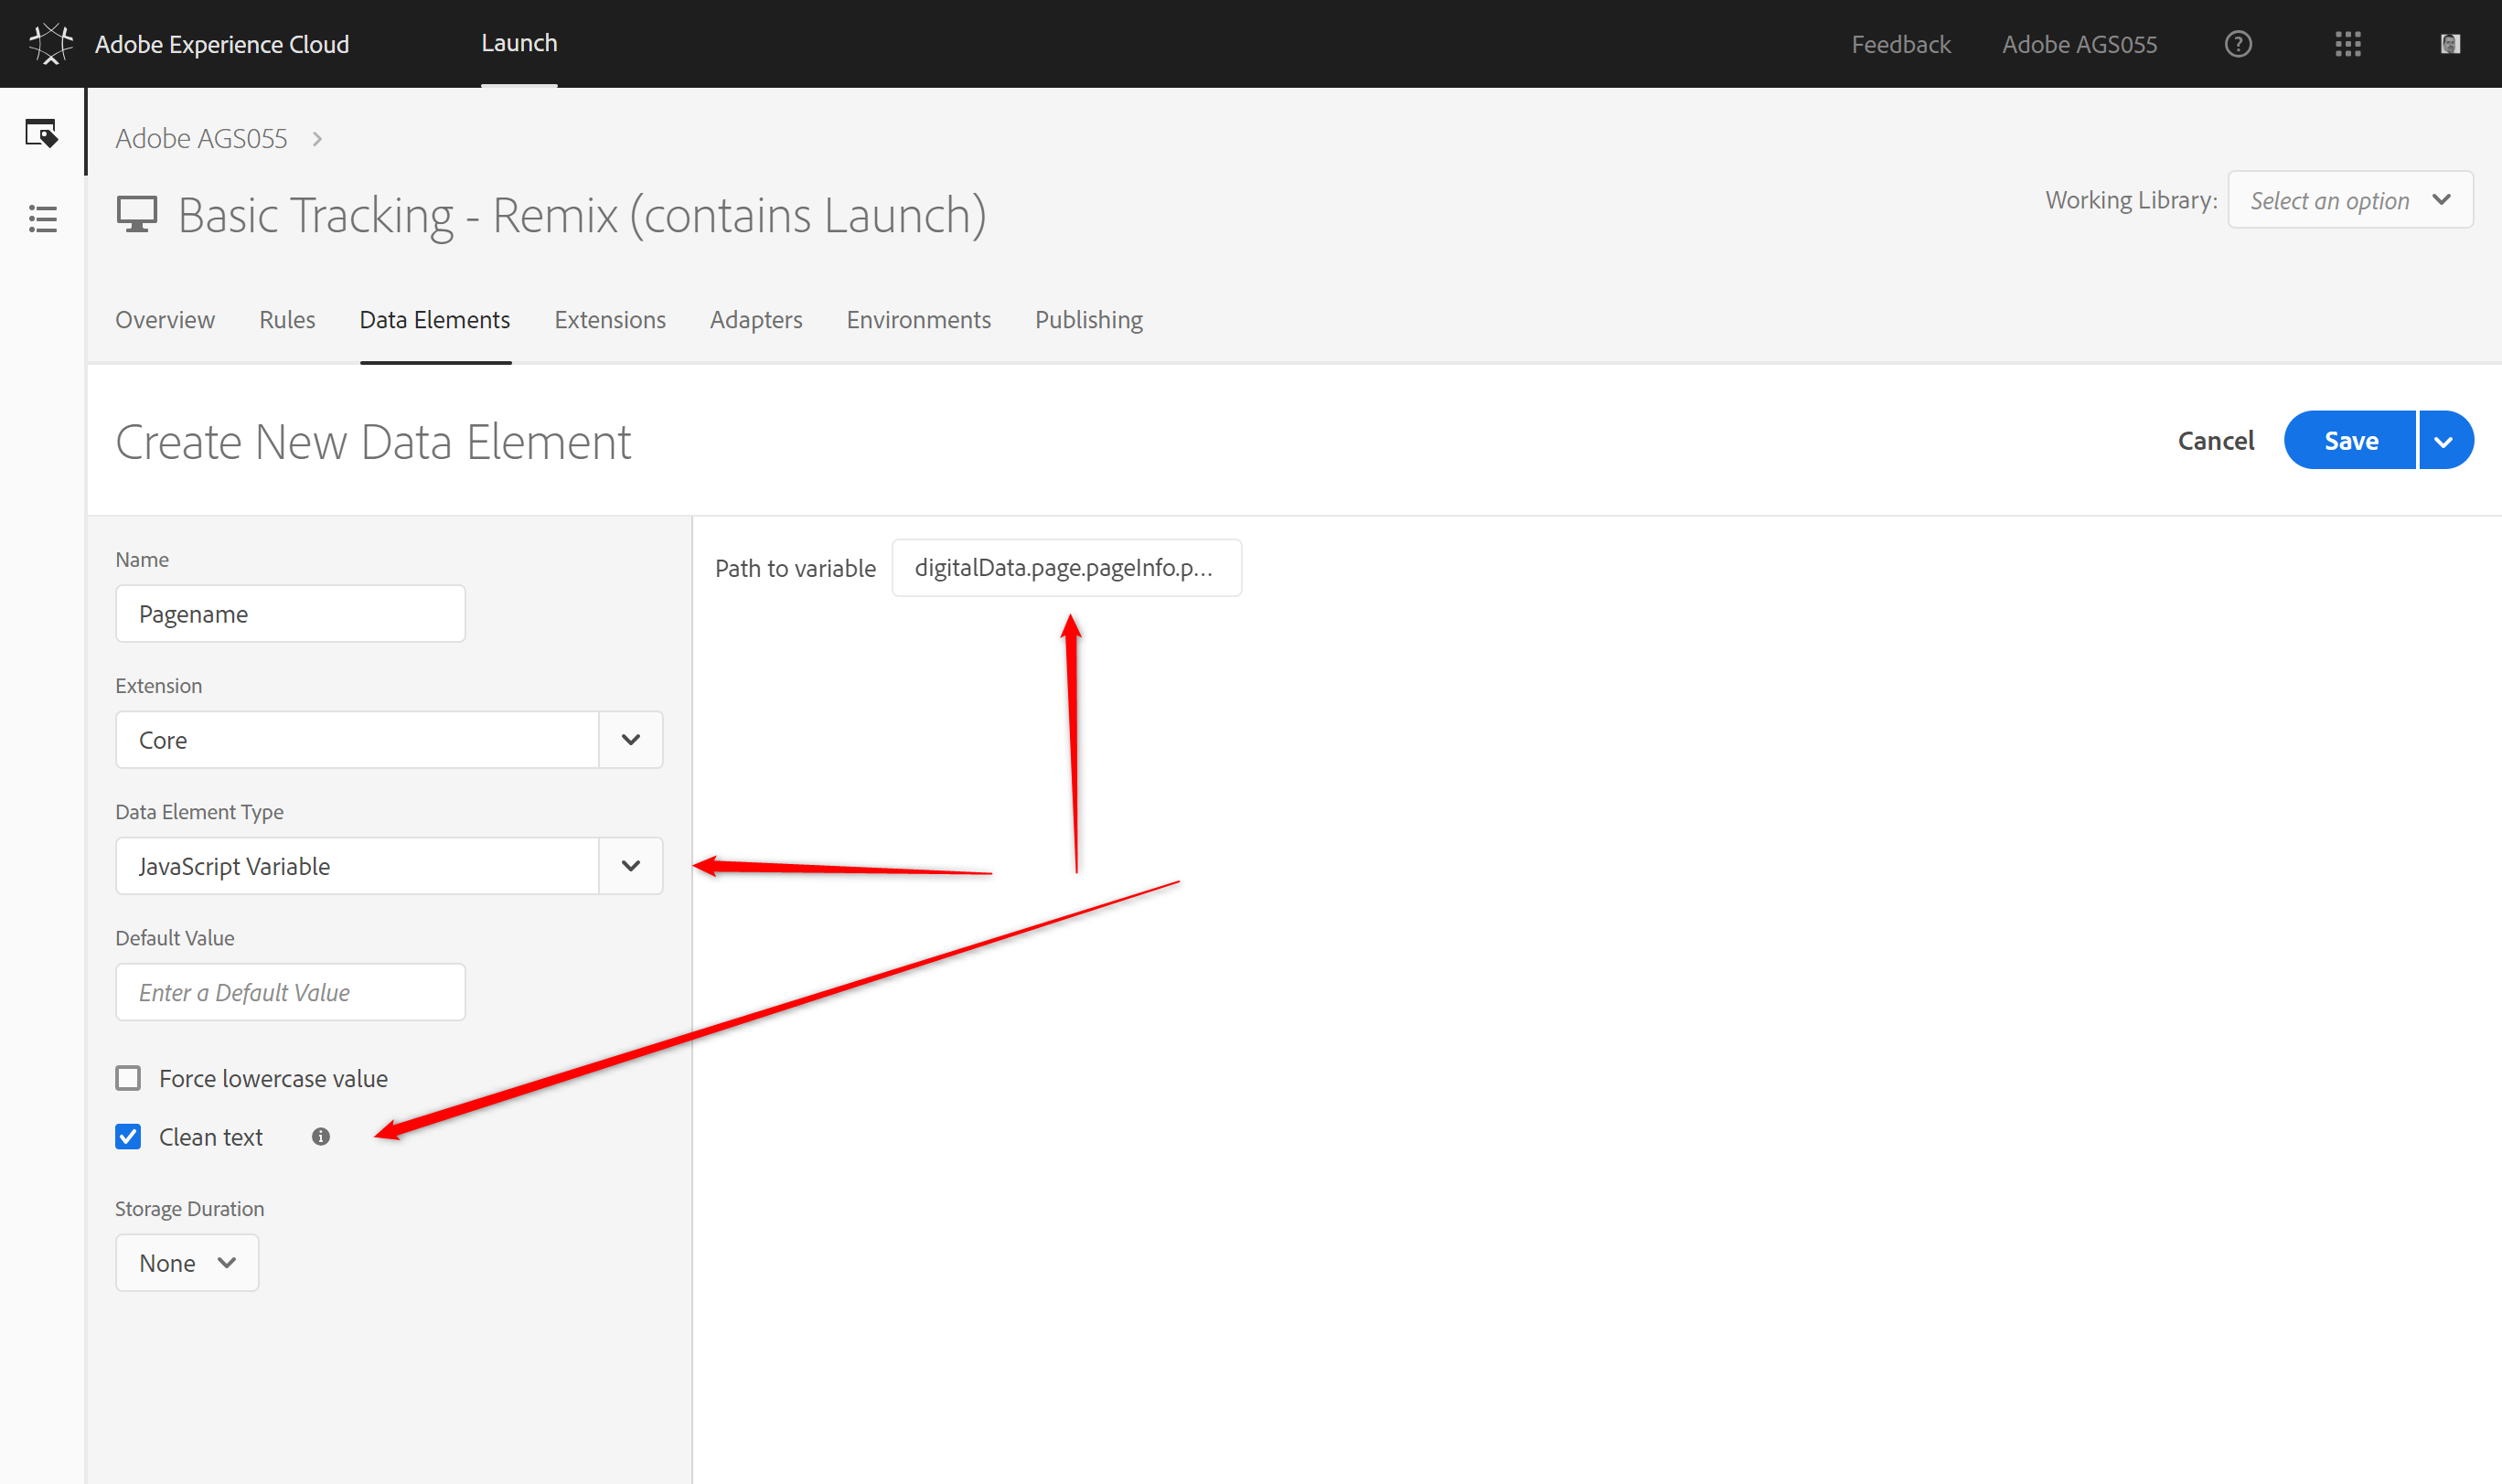Click the property tag sidebar icon
Viewport: 2502px width, 1484px height.
point(42,133)
